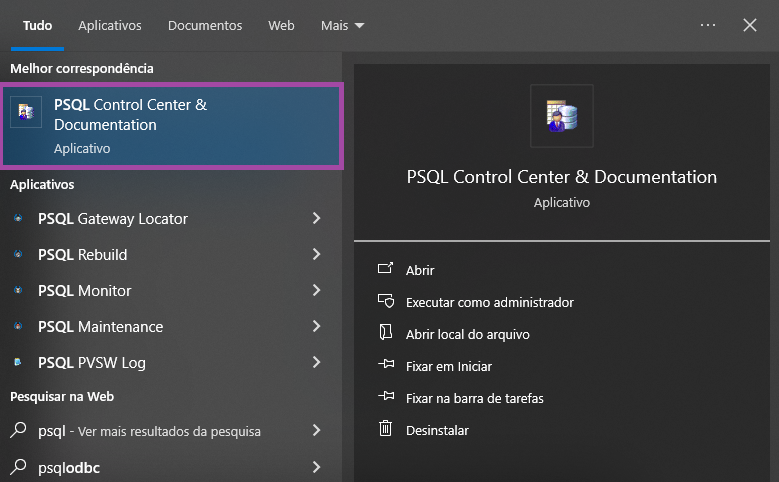This screenshot has width=779, height=482.
Task: Expand the PSQL Rebuild chevron arrow
Action: 316,254
